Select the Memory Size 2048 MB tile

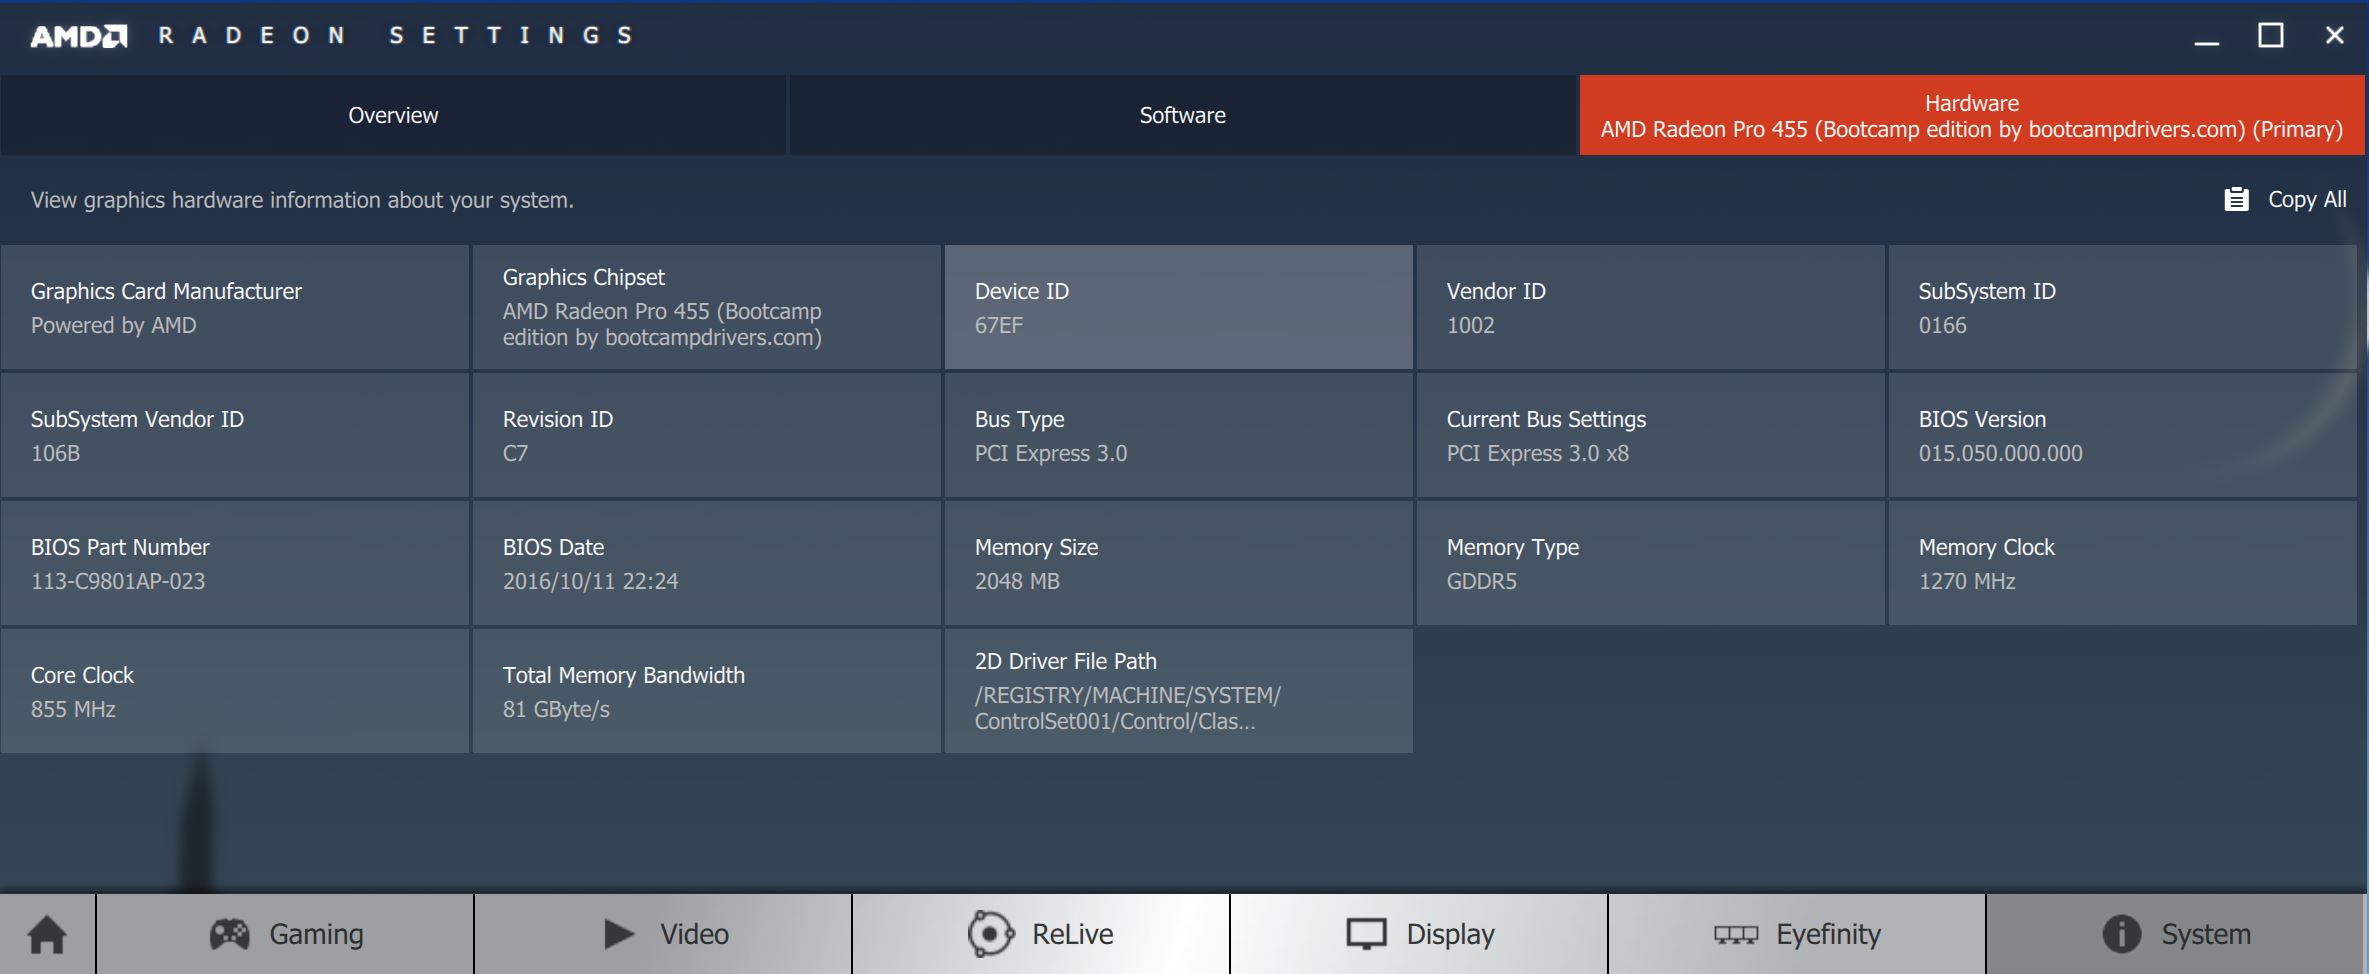pos(1179,564)
